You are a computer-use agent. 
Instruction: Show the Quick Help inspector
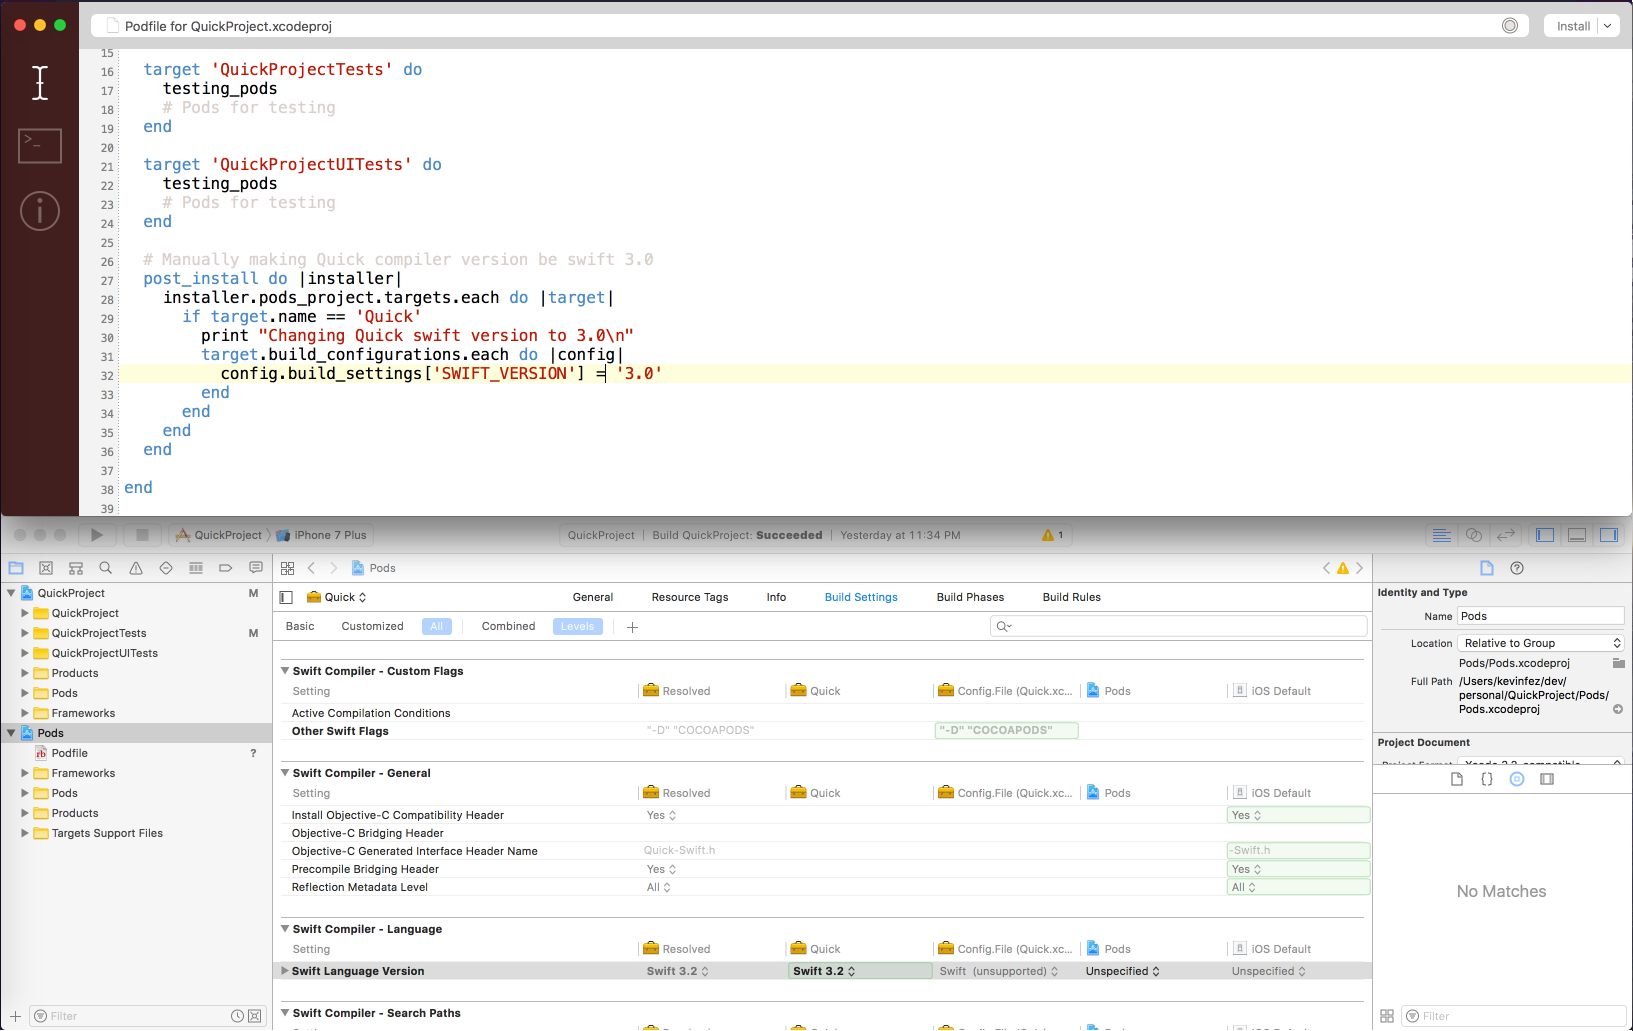click(1517, 568)
